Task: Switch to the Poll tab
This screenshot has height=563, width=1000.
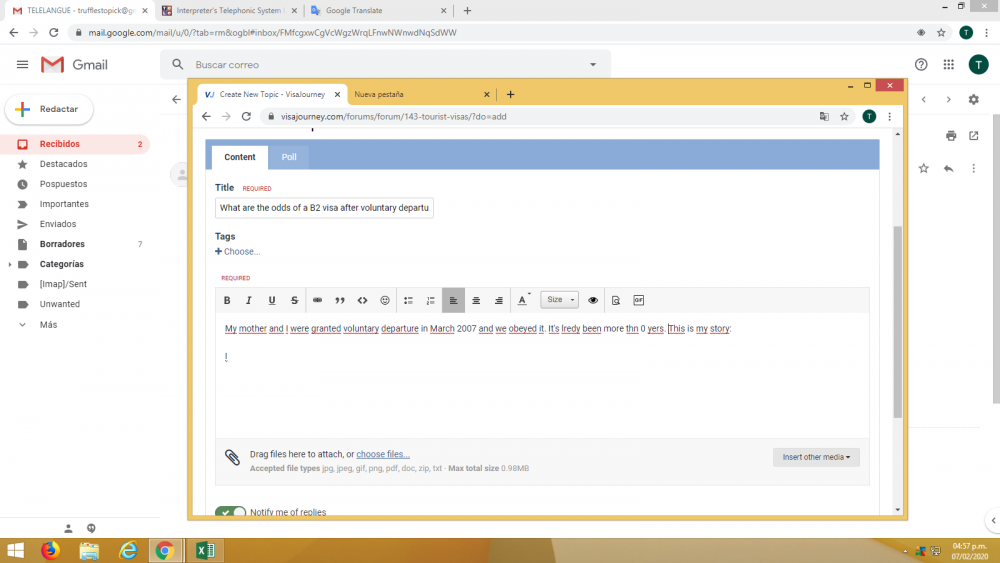Action: pos(289,157)
